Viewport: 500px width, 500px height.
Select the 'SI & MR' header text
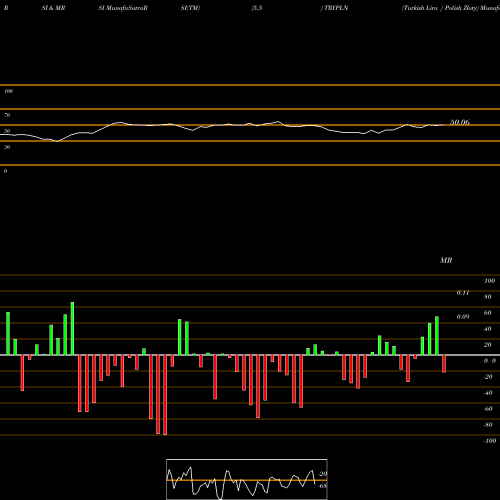pyautogui.click(x=53, y=8)
